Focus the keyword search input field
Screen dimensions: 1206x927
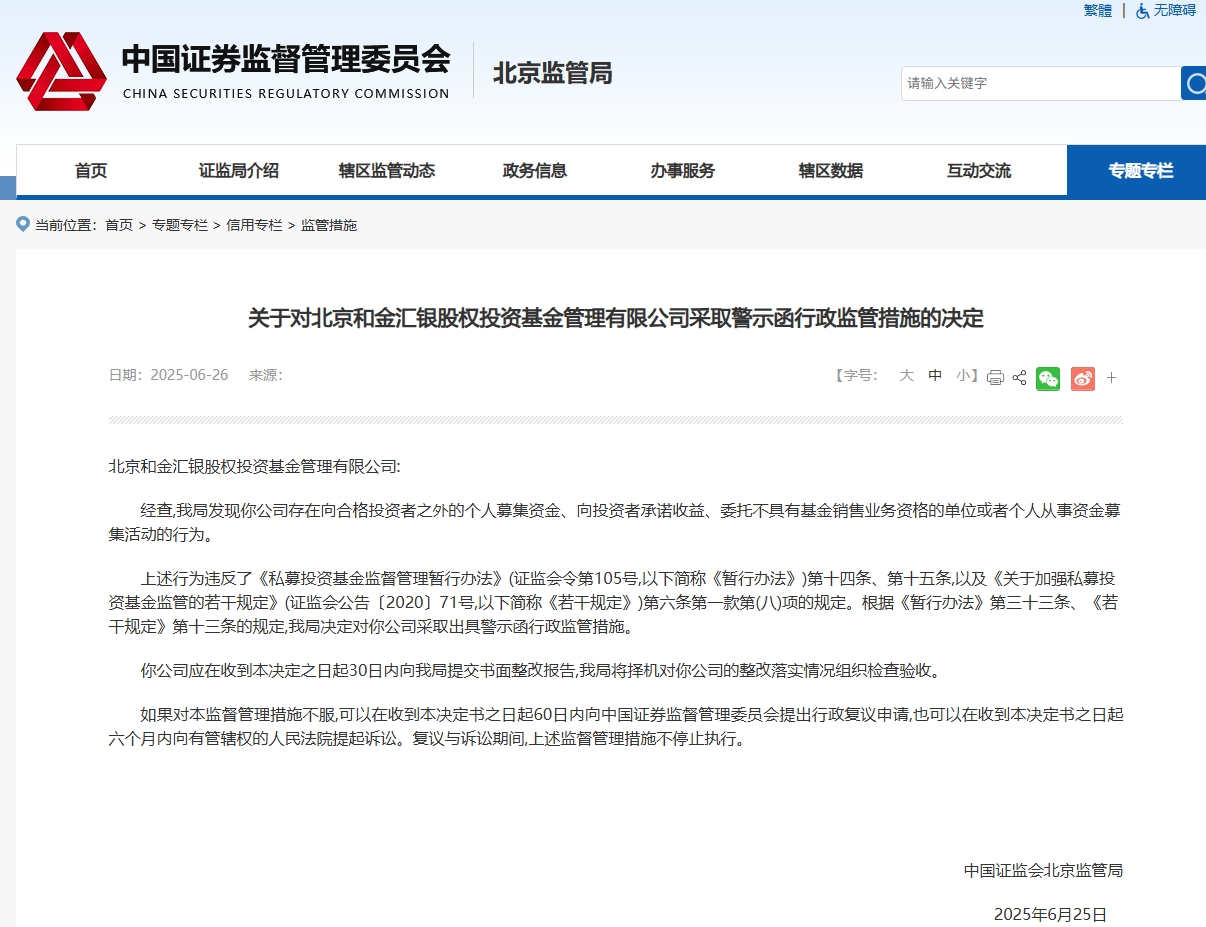1041,83
